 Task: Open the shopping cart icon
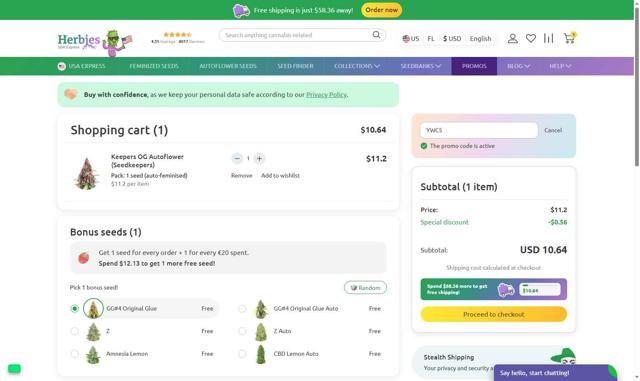point(569,38)
